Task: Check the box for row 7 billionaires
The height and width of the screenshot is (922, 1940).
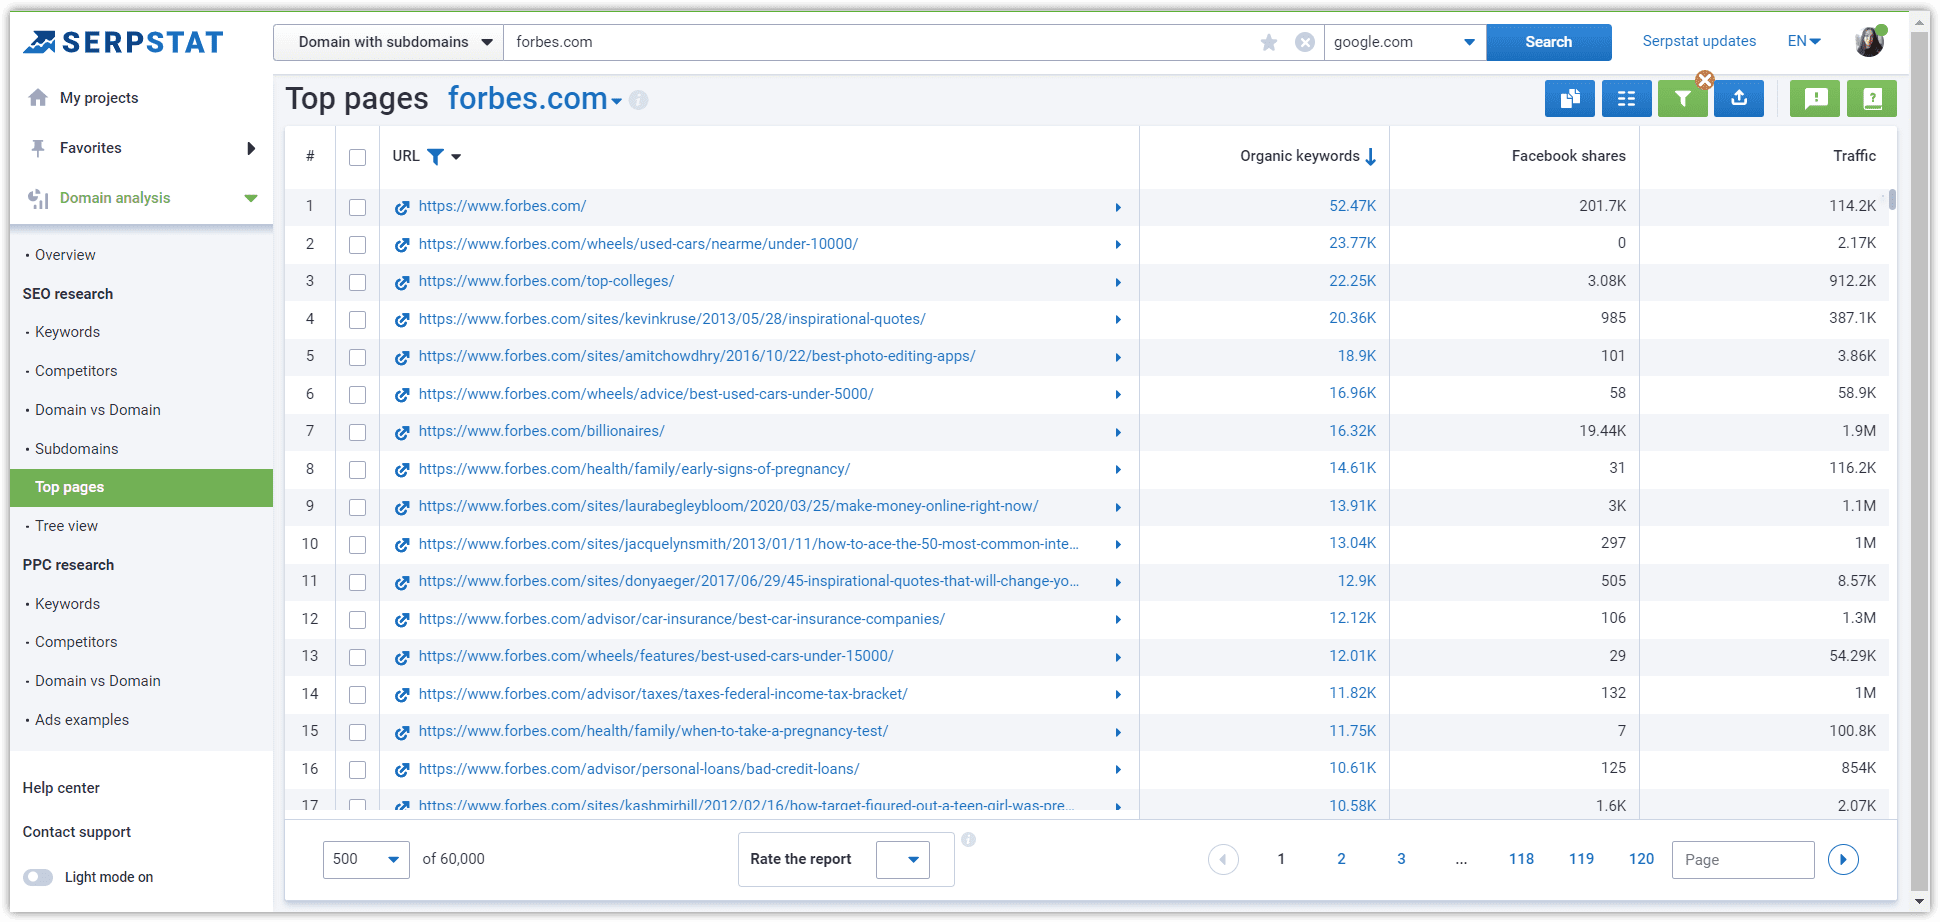Action: [x=357, y=432]
